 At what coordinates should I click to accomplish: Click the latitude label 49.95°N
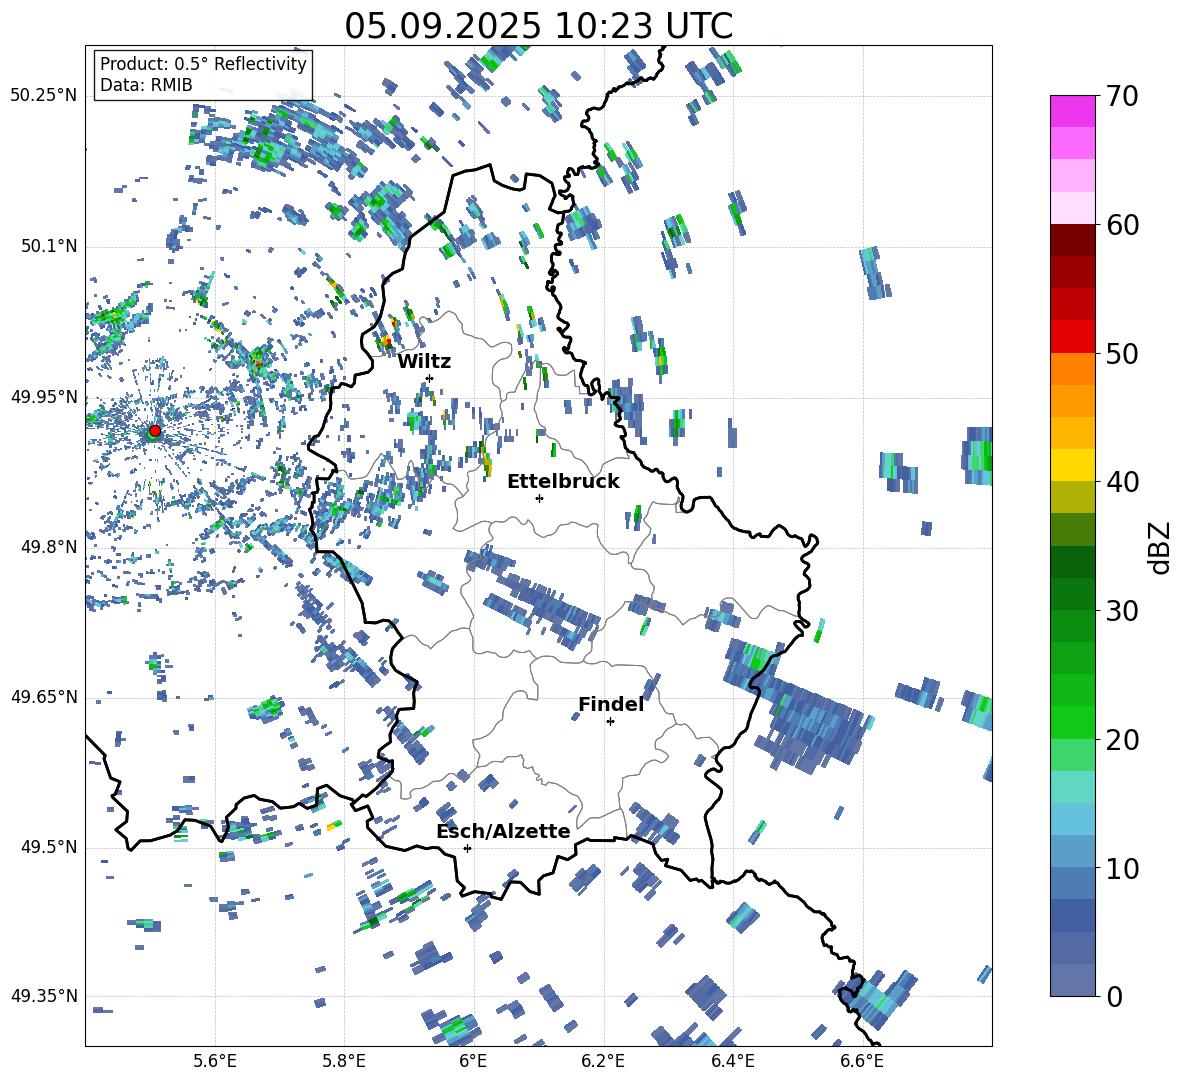(x=44, y=397)
